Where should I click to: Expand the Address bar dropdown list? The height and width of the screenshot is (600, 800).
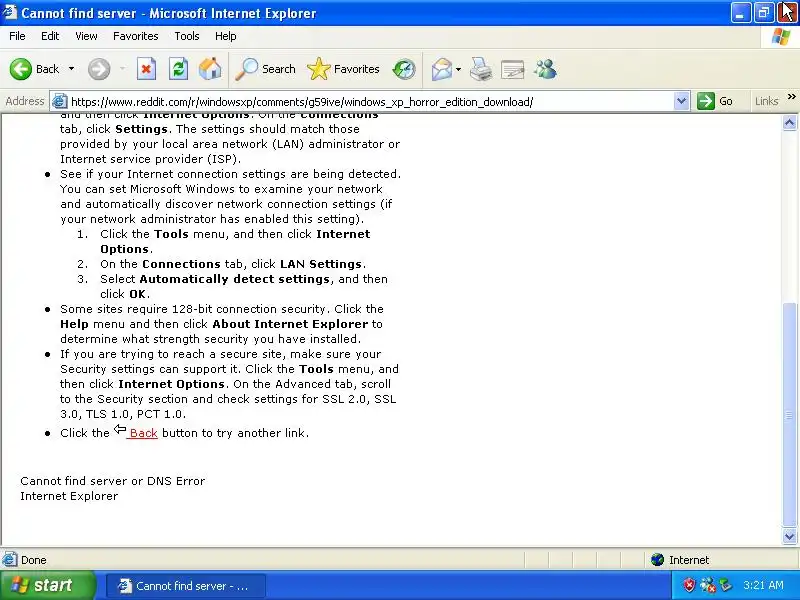point(681,101)
